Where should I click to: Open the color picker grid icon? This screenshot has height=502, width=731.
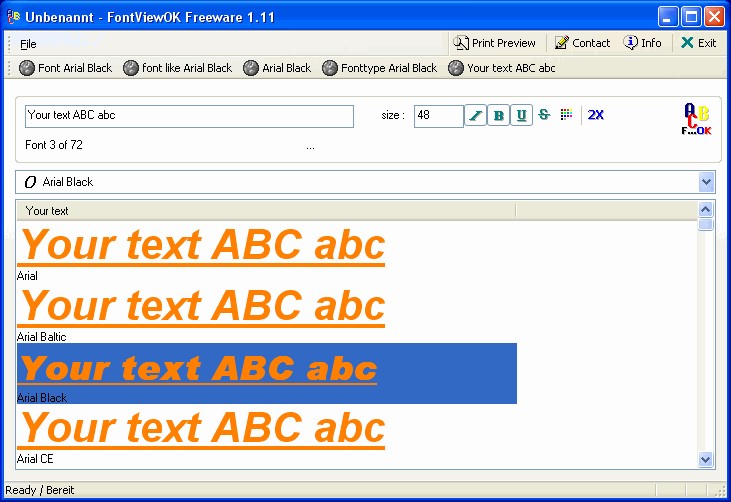pos(566,114)
